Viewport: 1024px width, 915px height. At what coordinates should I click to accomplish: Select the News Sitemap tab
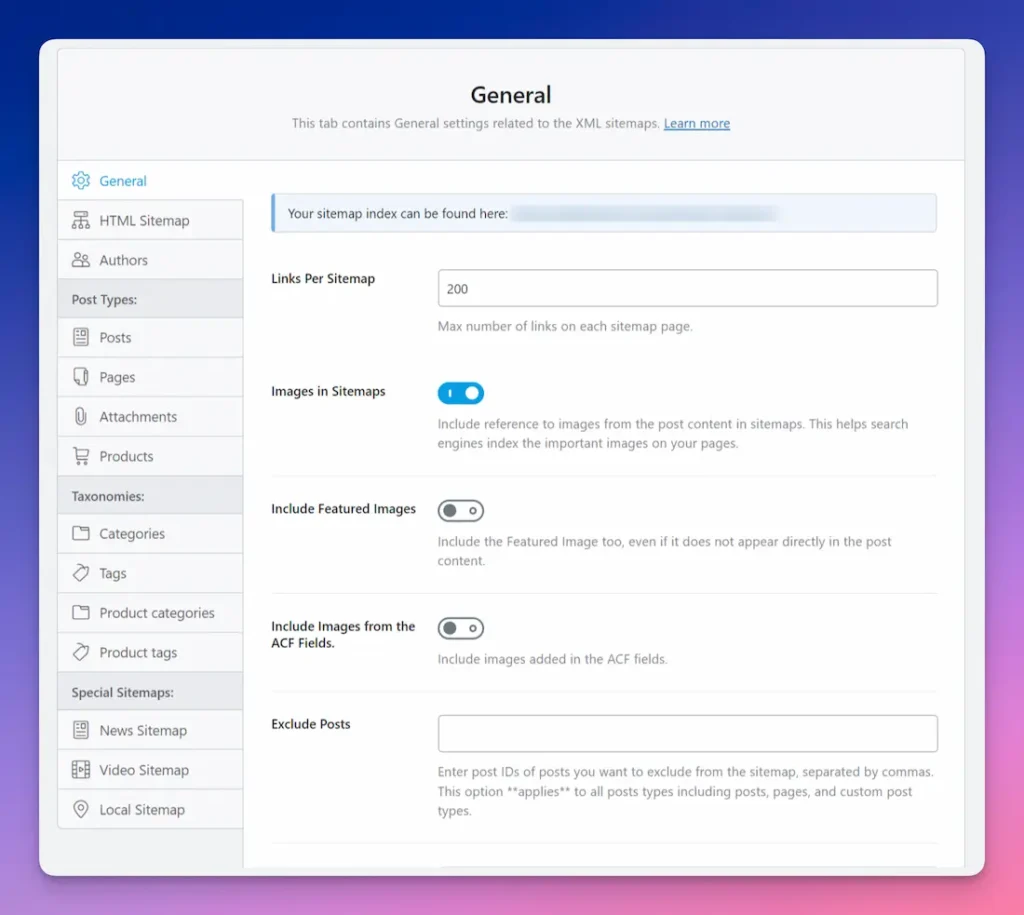[143, 731]
